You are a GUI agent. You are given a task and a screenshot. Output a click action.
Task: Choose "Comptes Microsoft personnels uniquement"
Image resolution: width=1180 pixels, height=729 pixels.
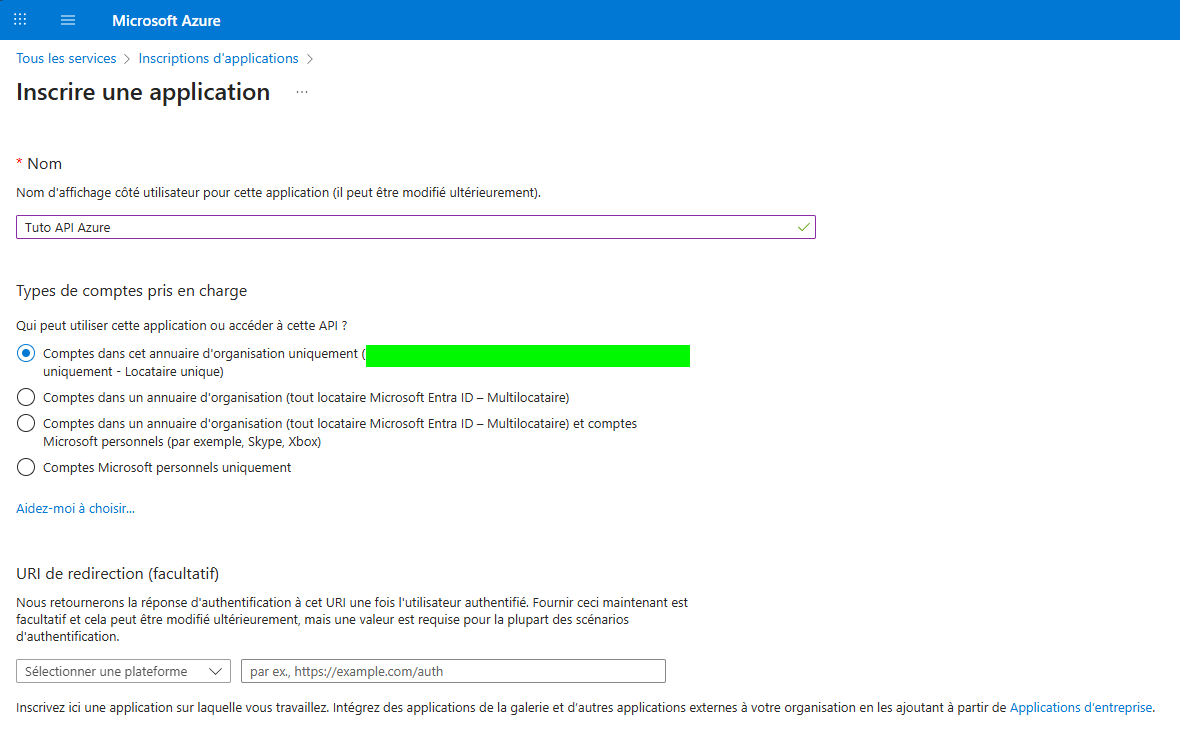[x=25, y=466]
